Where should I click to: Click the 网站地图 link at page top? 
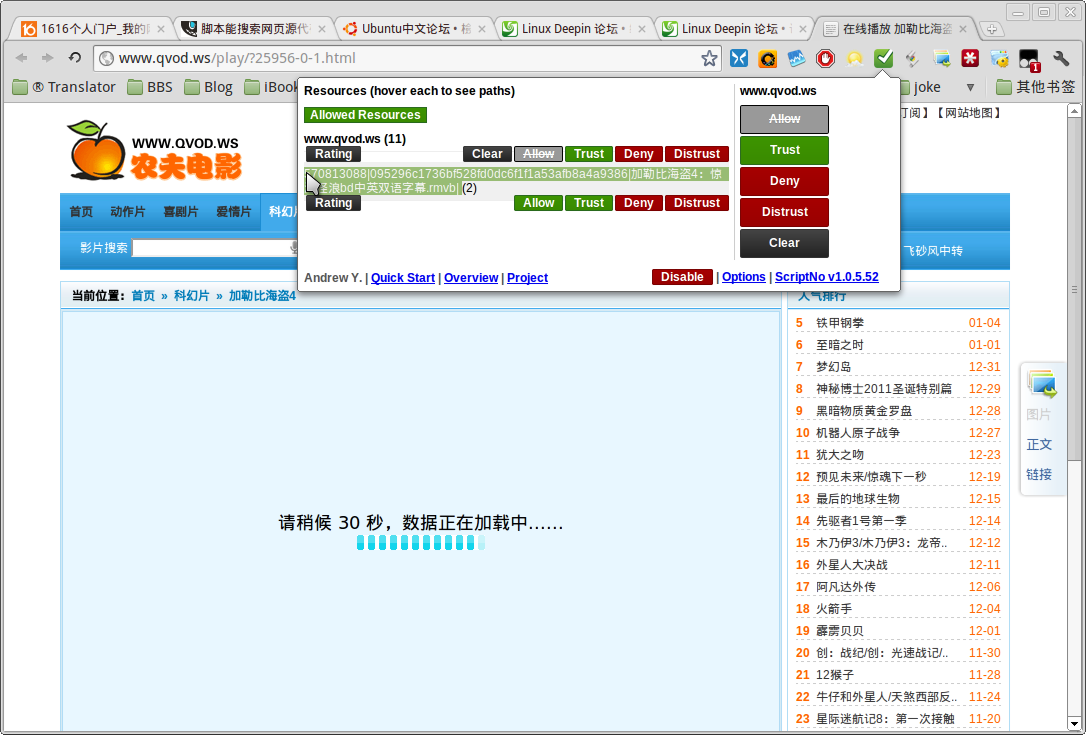[x=969, y=113]
